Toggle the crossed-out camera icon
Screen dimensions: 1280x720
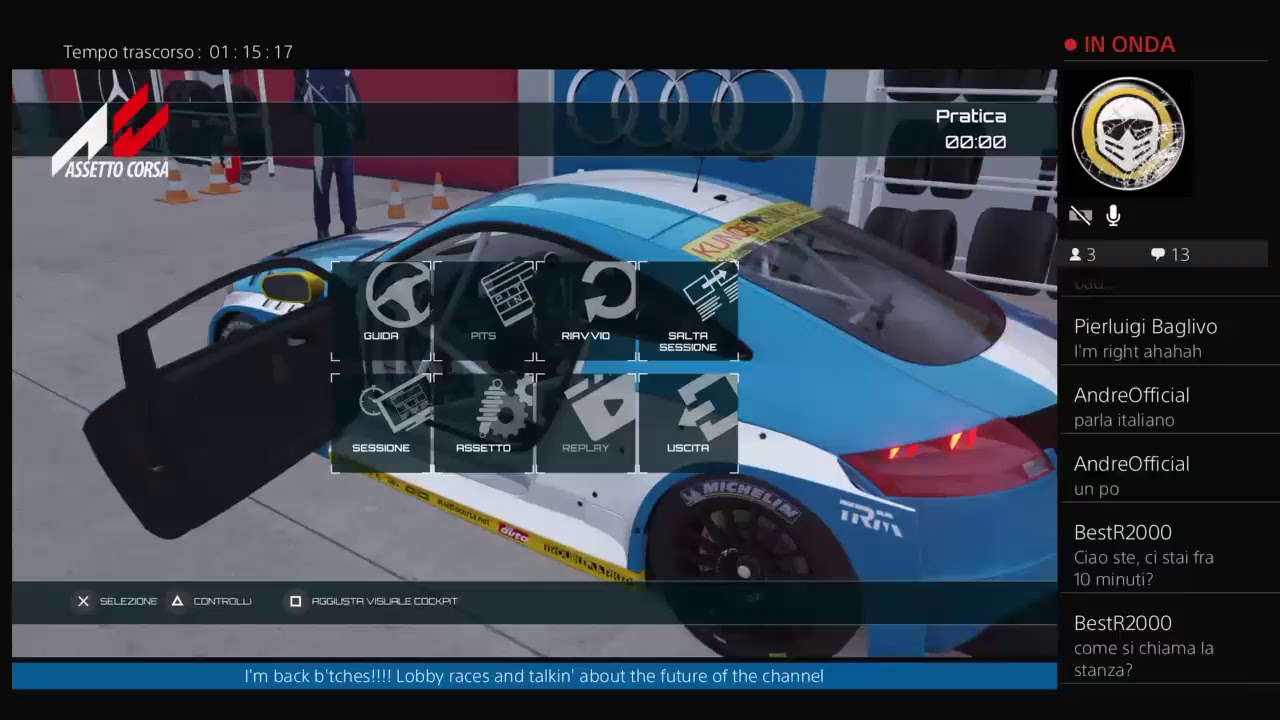click(1080, 215)
